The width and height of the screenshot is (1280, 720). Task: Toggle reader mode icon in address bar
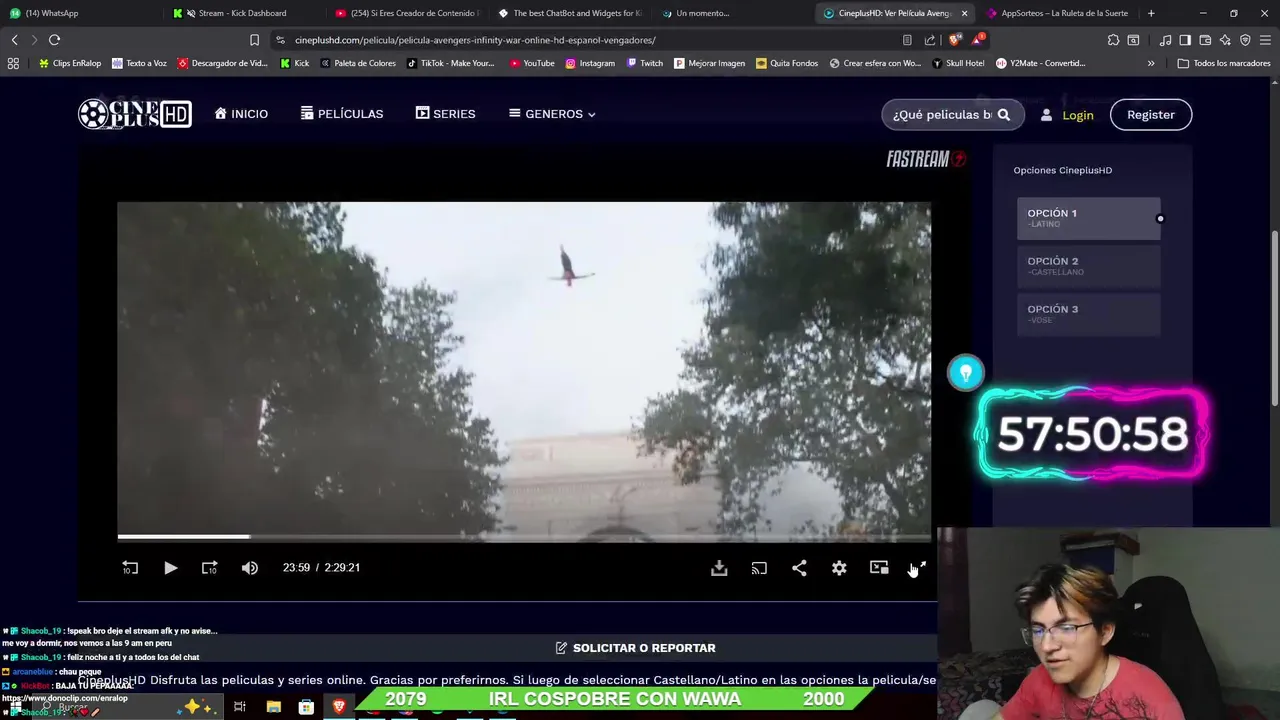(x=907, y=40)
